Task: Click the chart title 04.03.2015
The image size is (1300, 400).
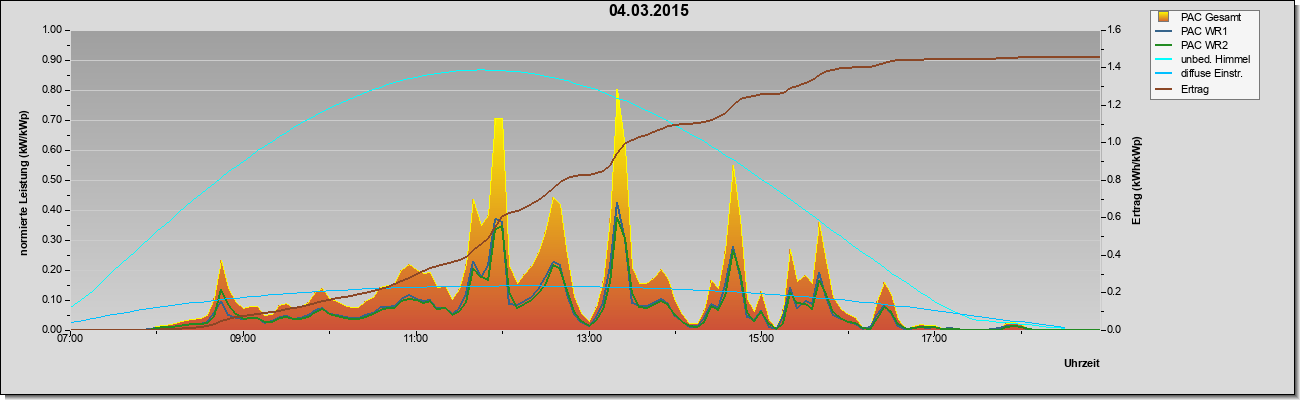Action: point(649,11)
